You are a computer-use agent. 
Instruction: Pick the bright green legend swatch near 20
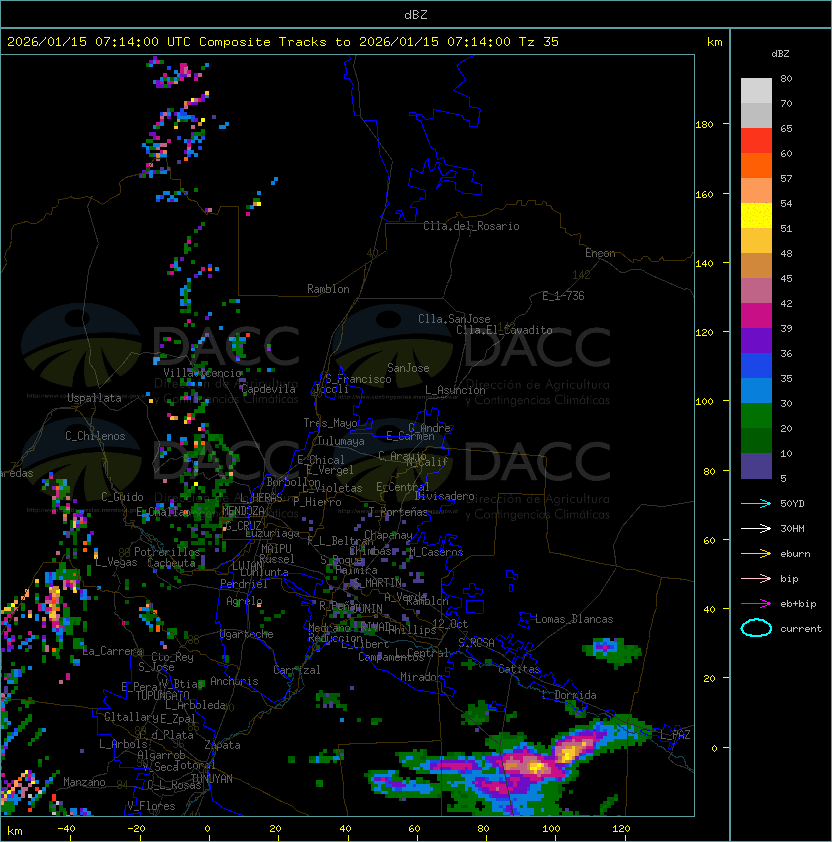[x=756, y=415]
